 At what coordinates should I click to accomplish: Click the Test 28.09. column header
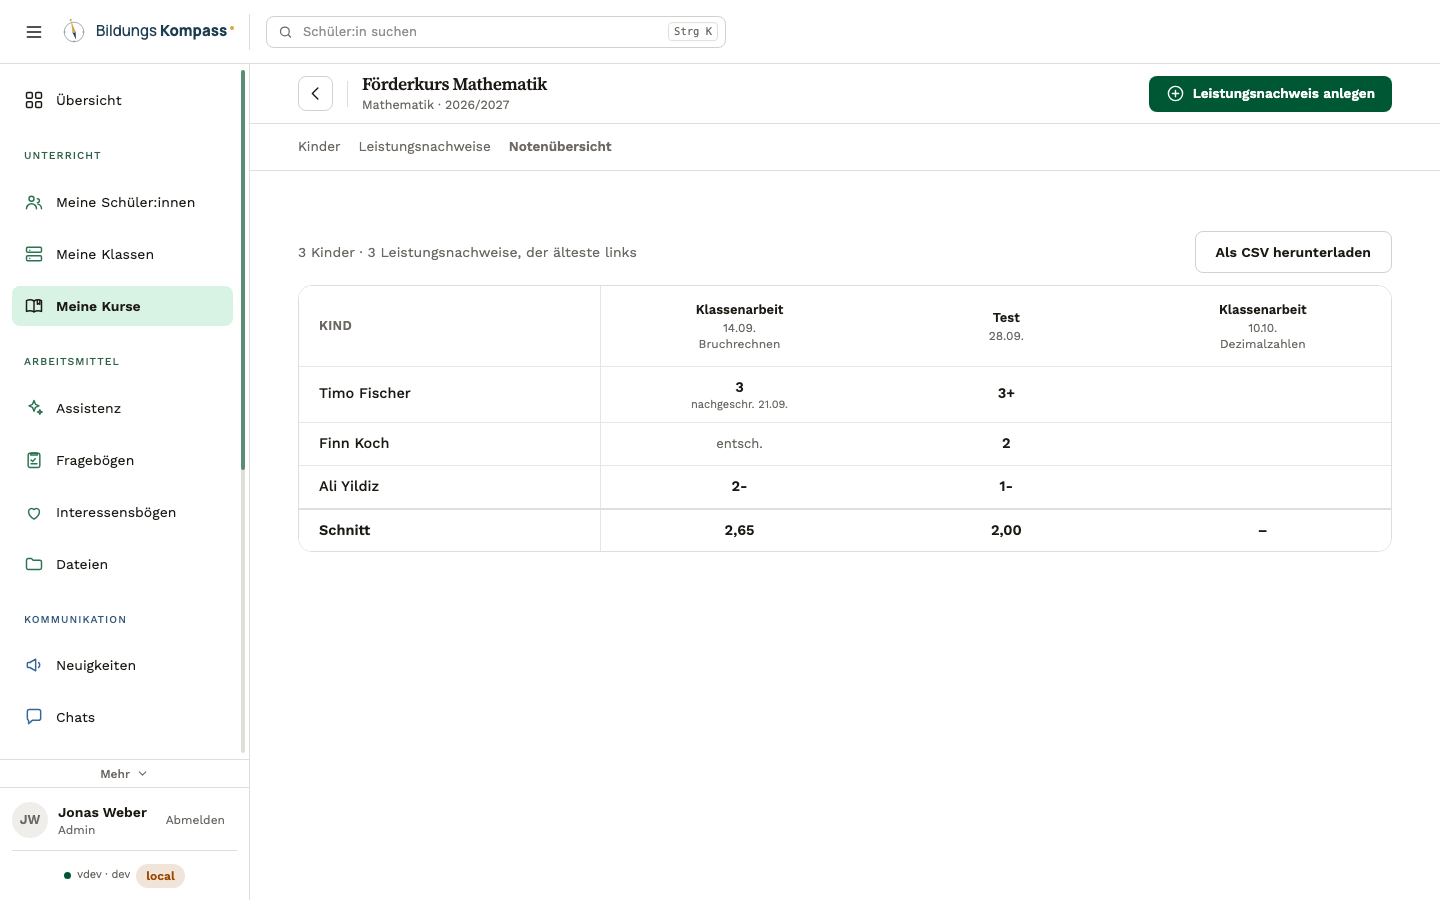click(x=1006, y=326)
